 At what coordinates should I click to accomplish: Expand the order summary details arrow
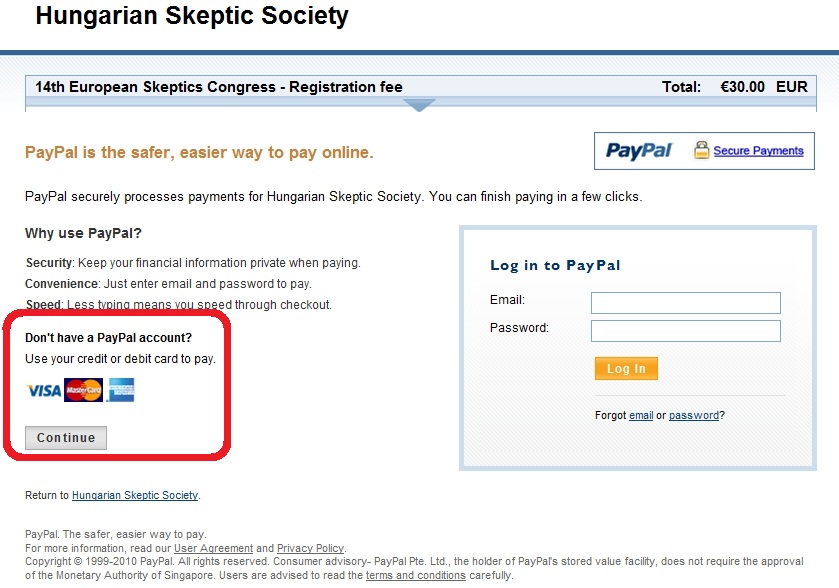[x=420, y=105]
